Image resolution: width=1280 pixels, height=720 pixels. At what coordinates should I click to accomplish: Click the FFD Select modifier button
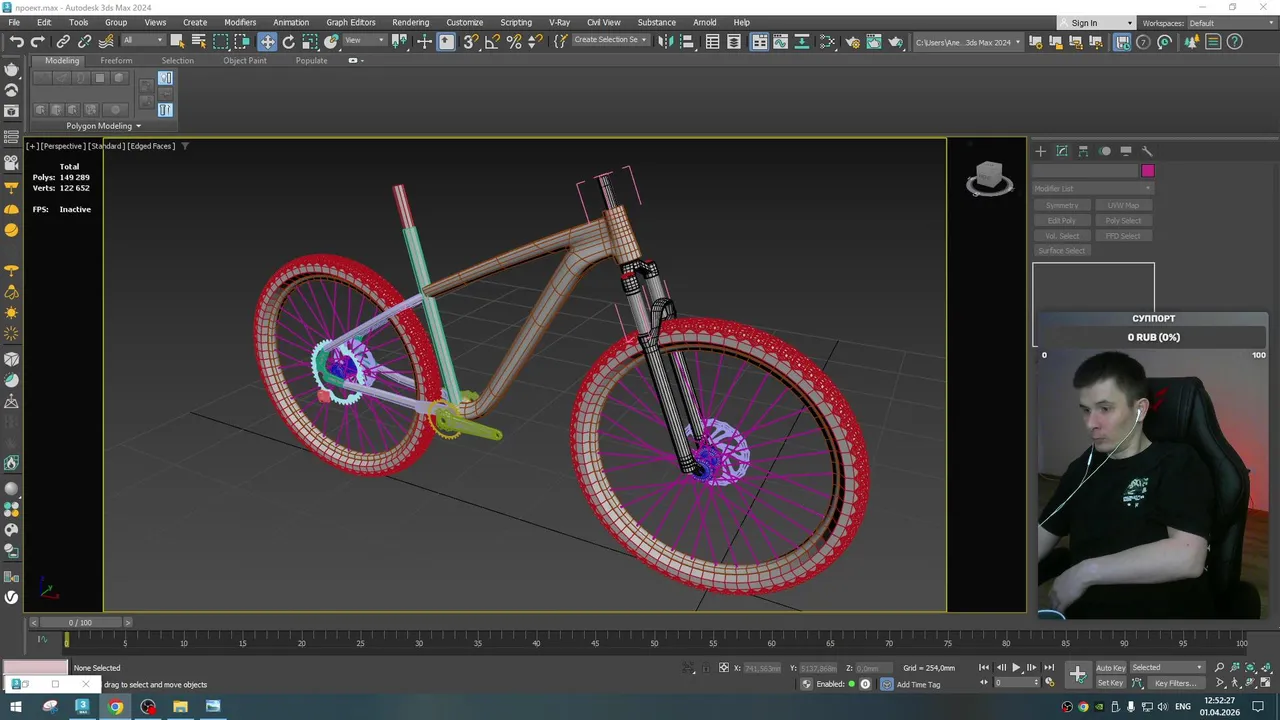click(1123, 236)
